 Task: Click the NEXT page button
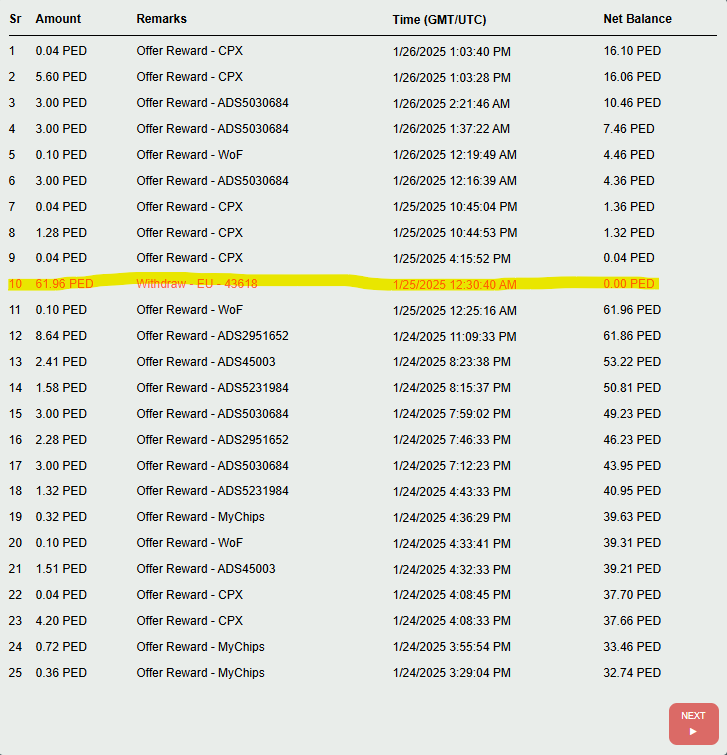693,724
